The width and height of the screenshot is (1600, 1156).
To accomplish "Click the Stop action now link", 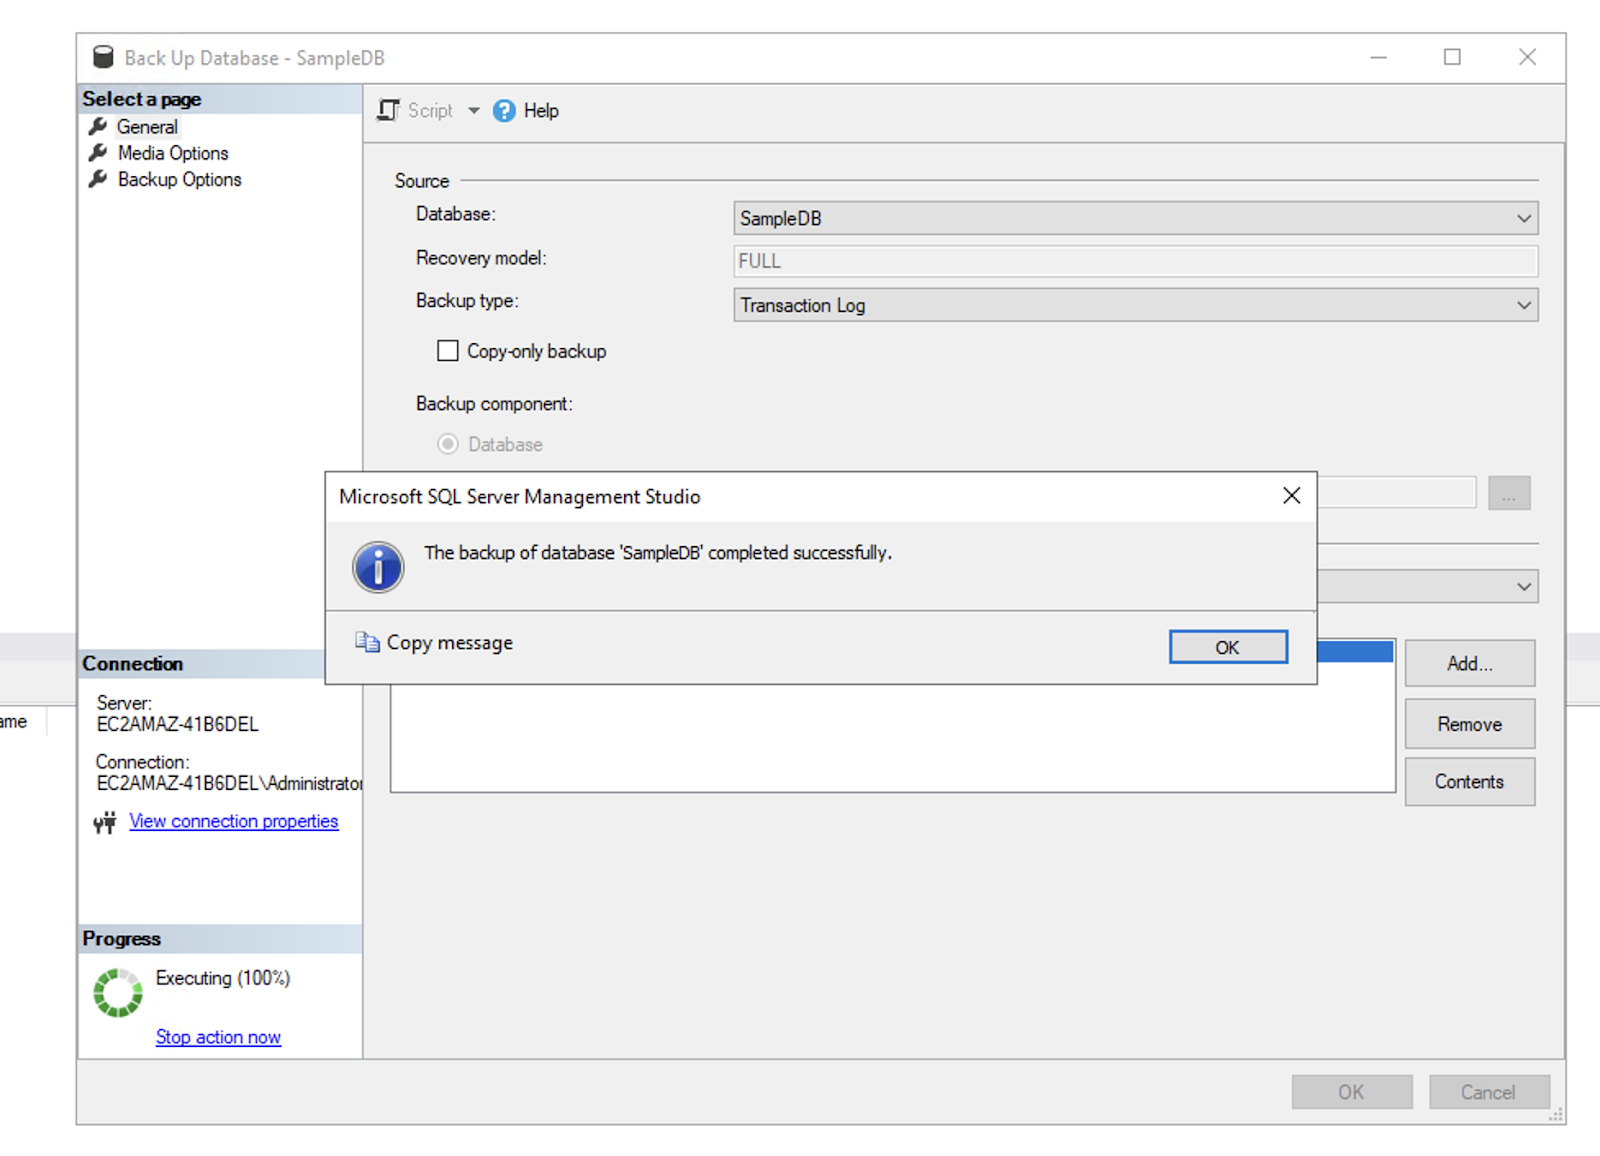I will [218, 1037].
